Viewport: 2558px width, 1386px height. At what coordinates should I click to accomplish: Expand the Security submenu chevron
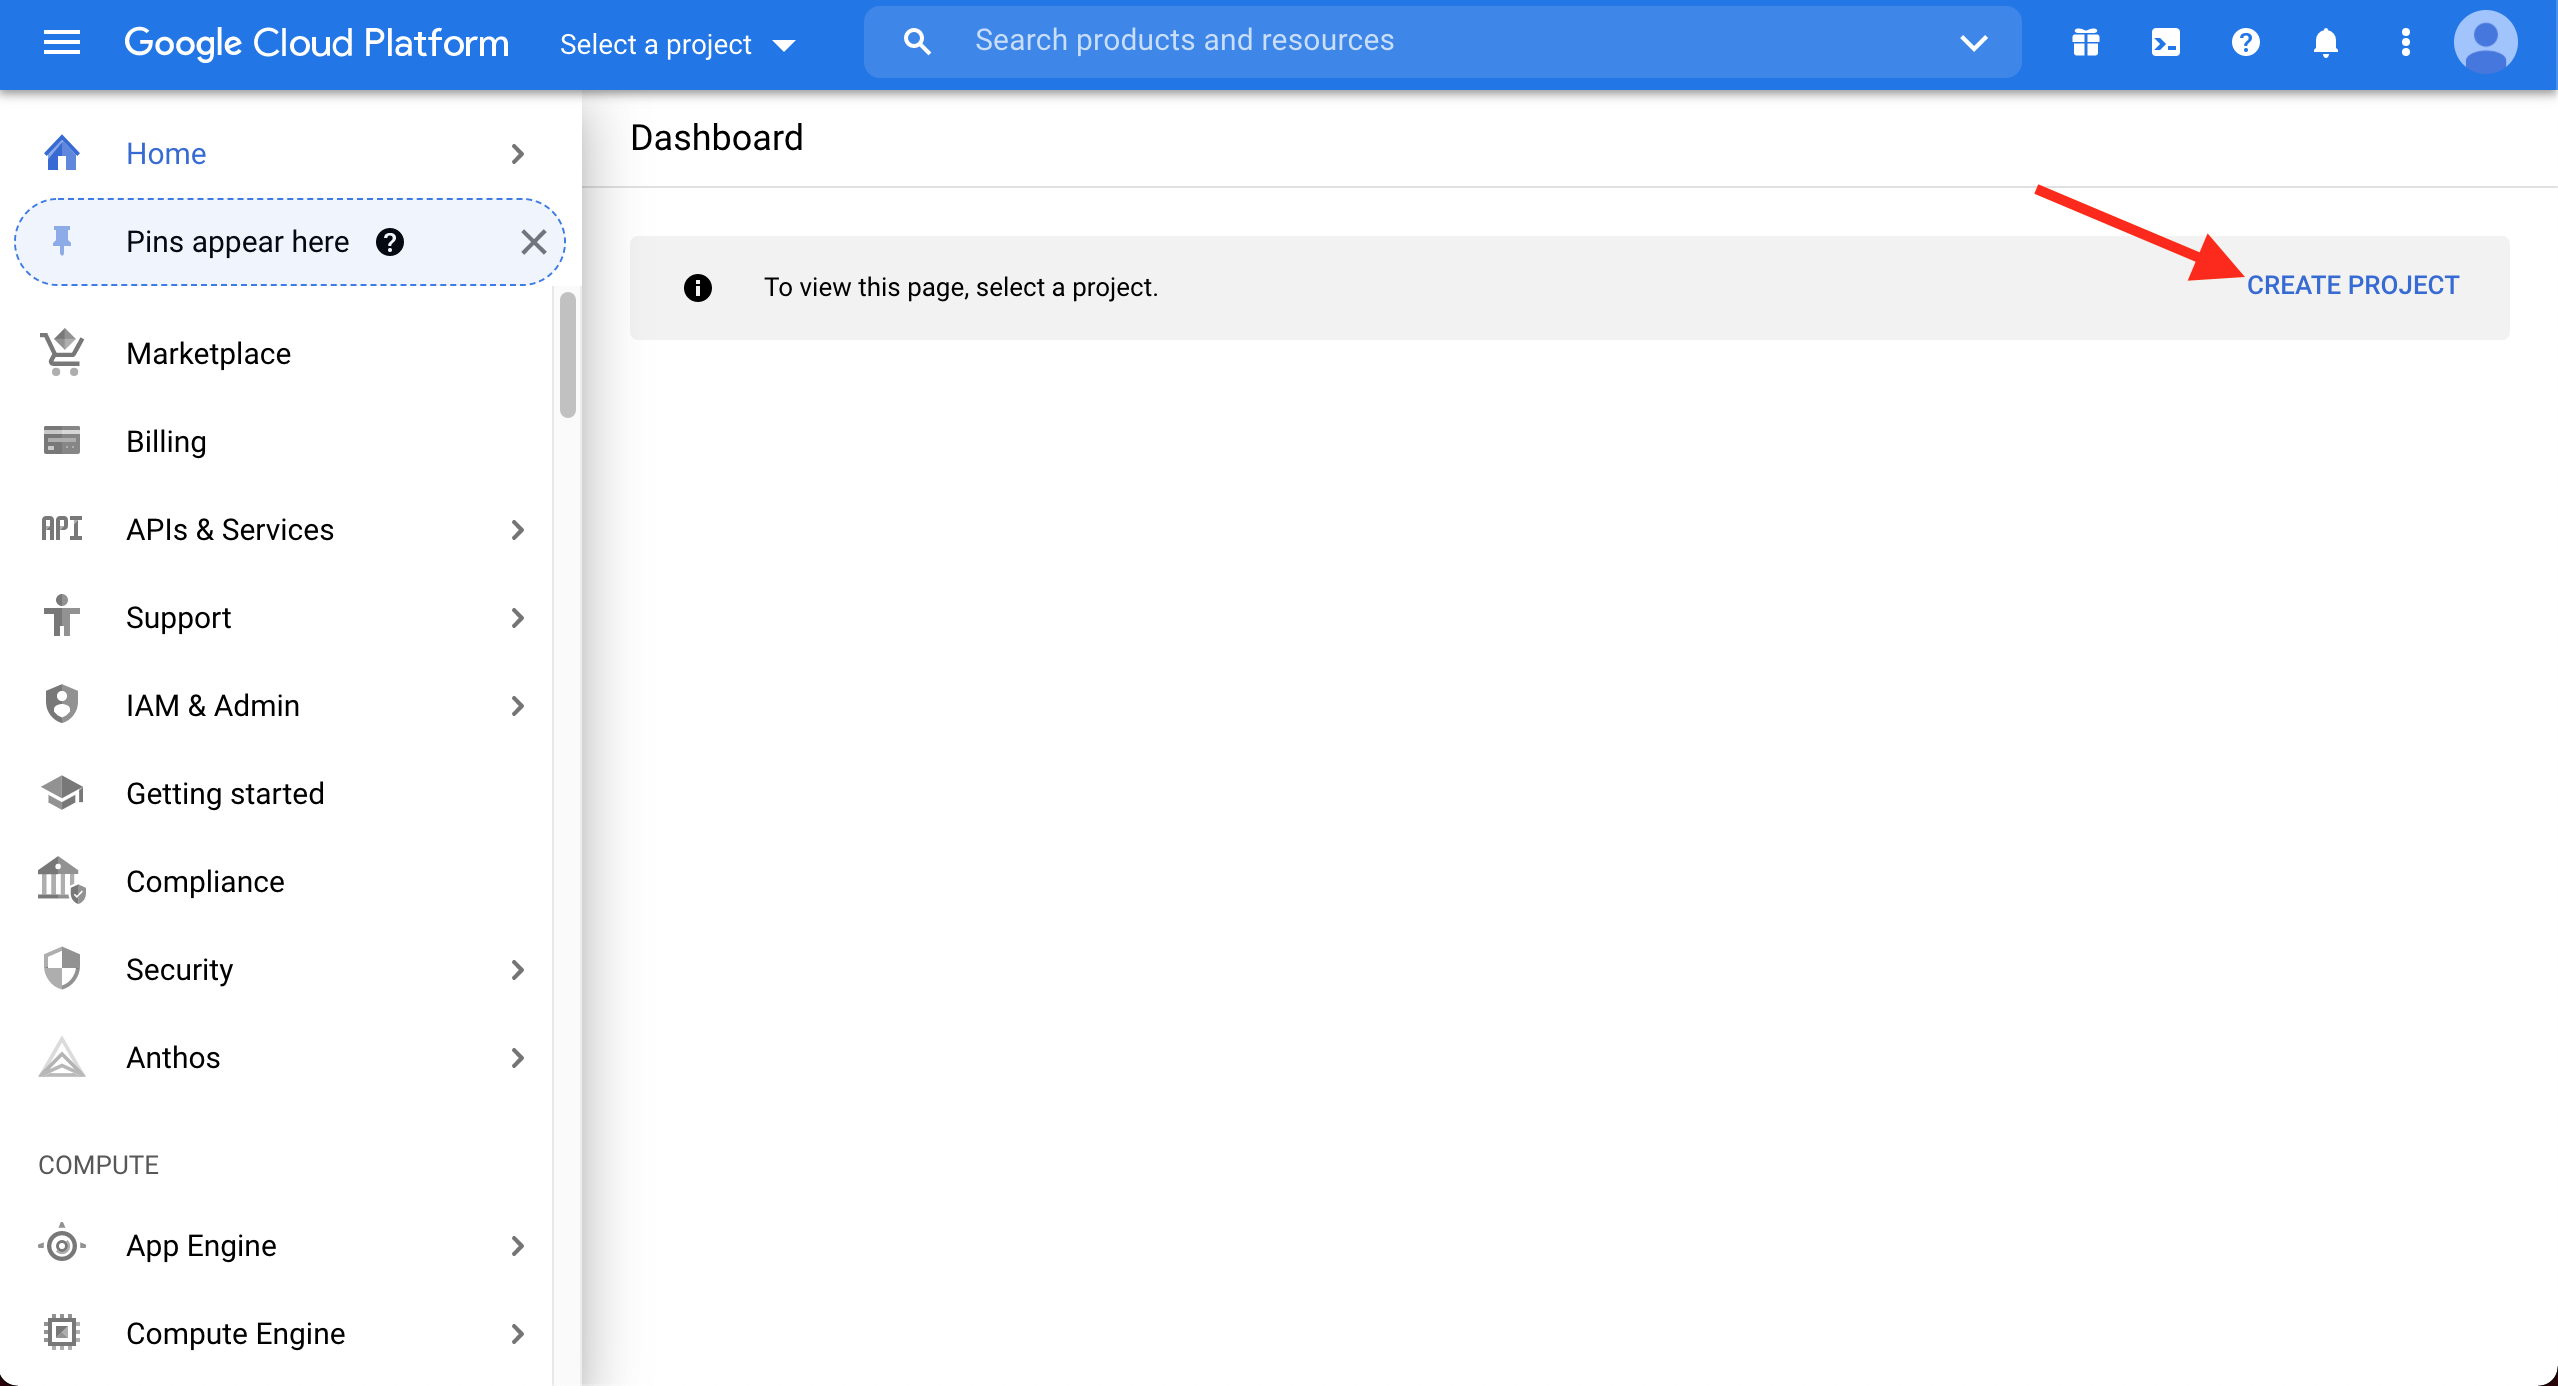[517, 970]
